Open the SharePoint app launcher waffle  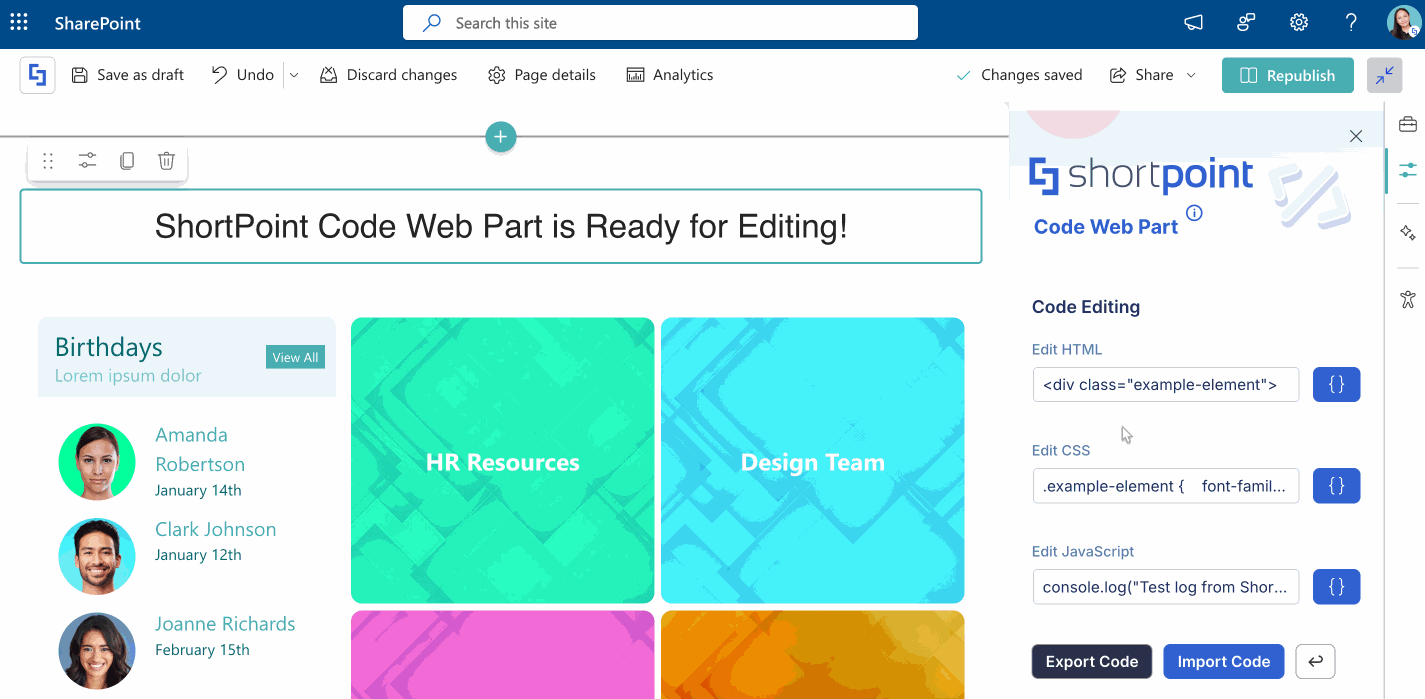[x=19, y=23]
